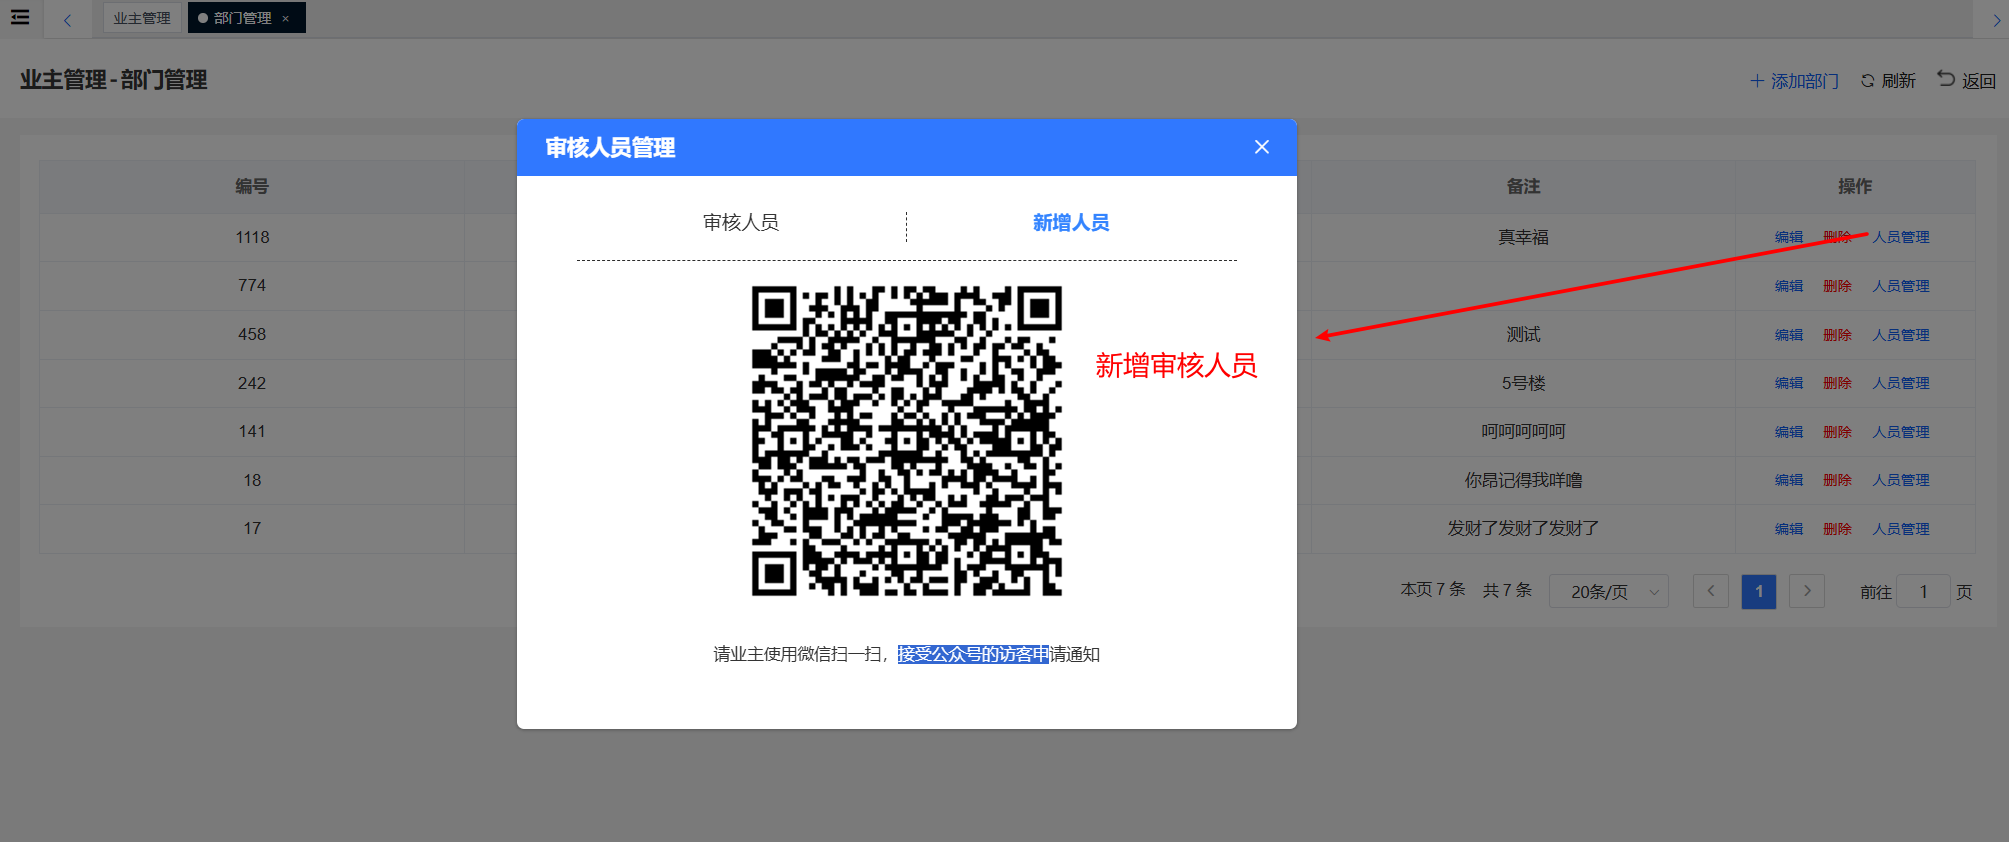Toggle the hamburger sidebar menu icon
The image size is (2009, 842).
[20, 17]
